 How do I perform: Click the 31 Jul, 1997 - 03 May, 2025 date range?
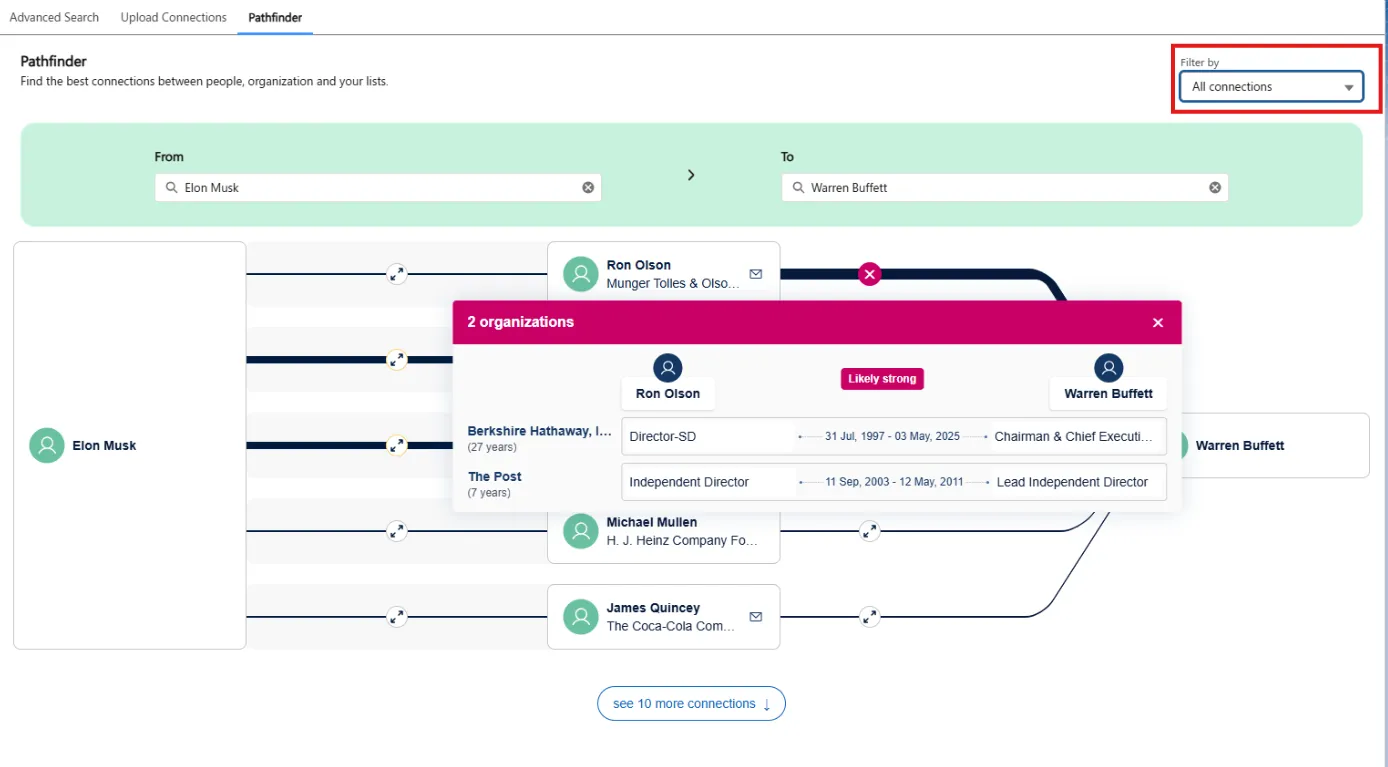click(892, 437)
